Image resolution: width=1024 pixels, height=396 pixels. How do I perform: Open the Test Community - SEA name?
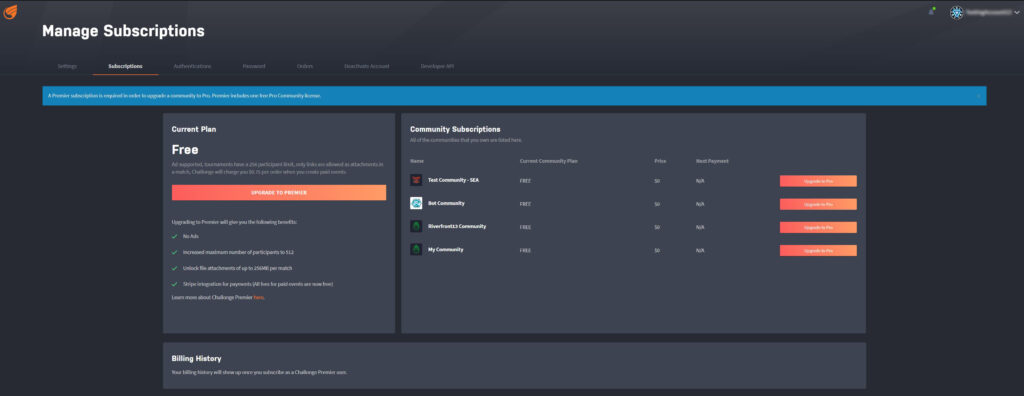click(x=453, y=180)
